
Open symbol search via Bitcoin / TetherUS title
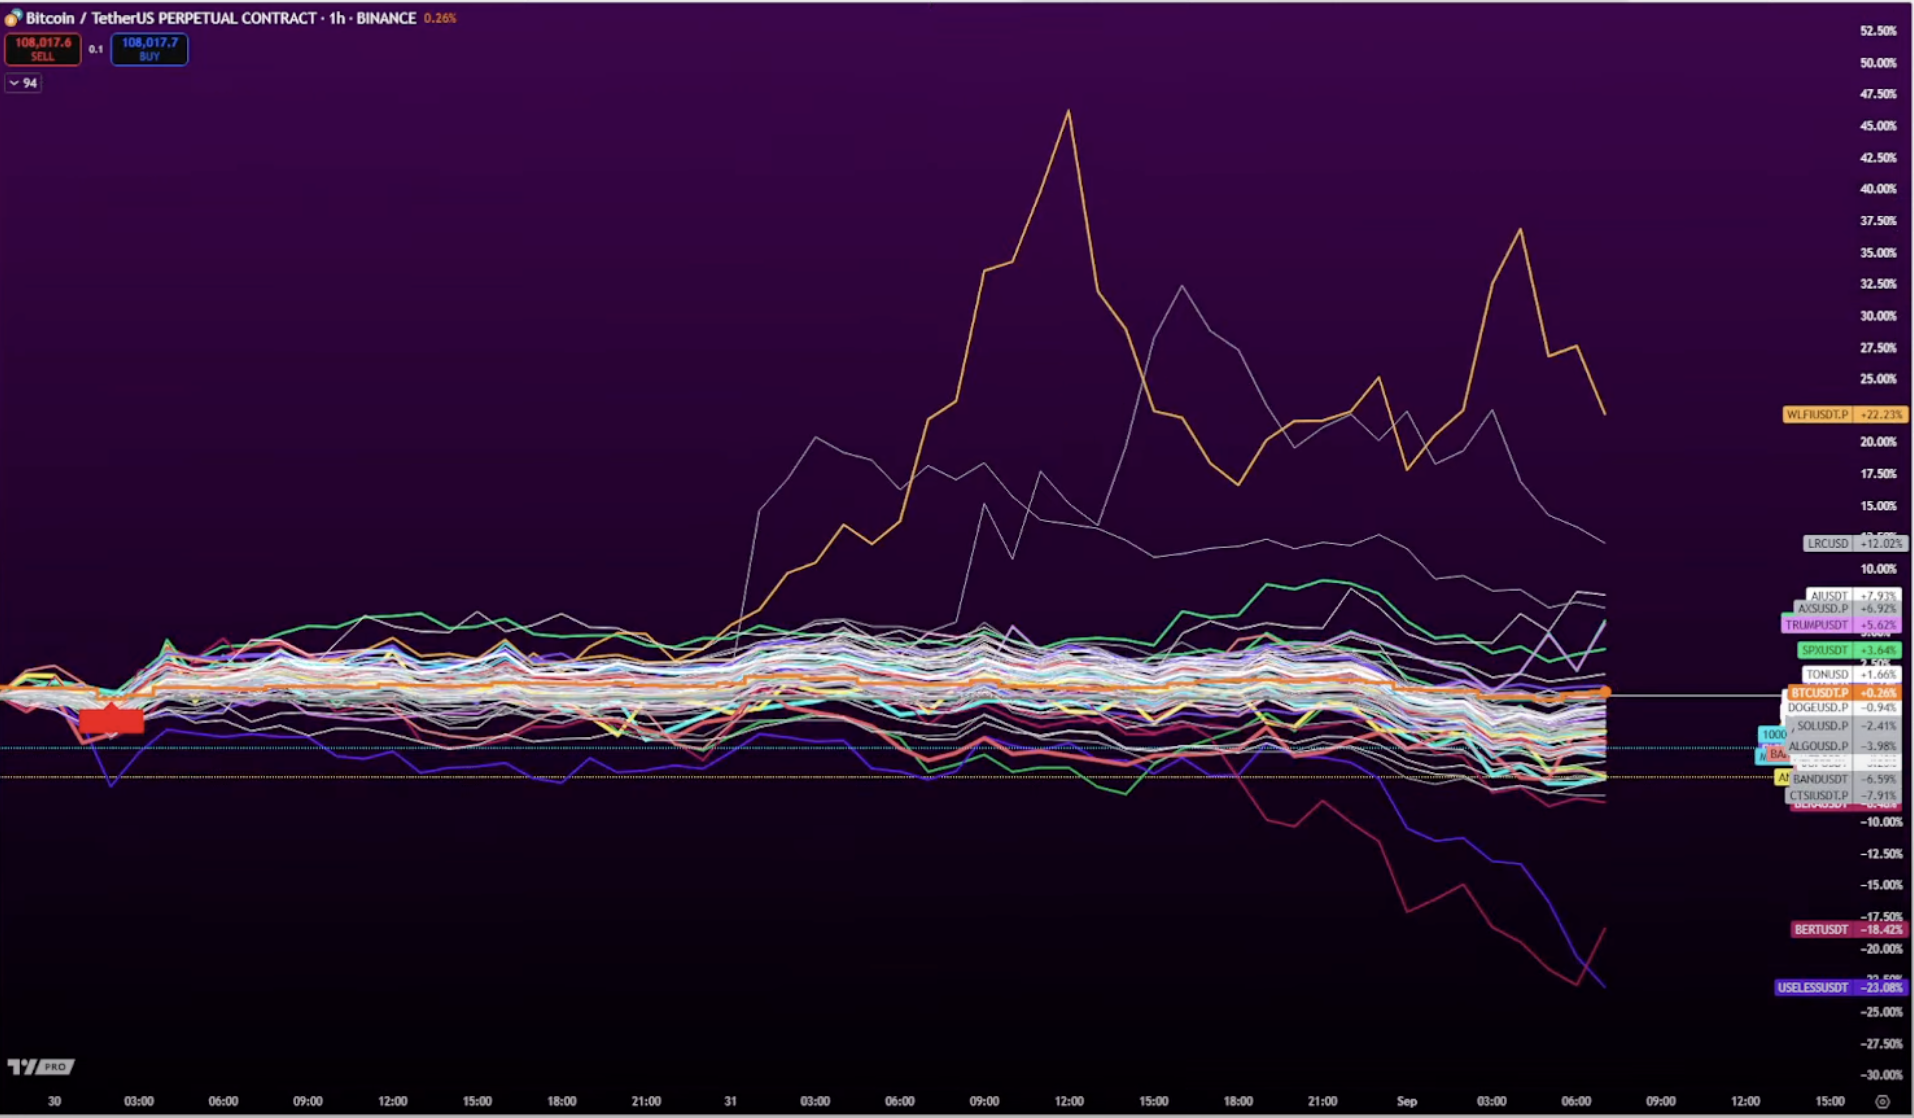(x=220, y=18)
